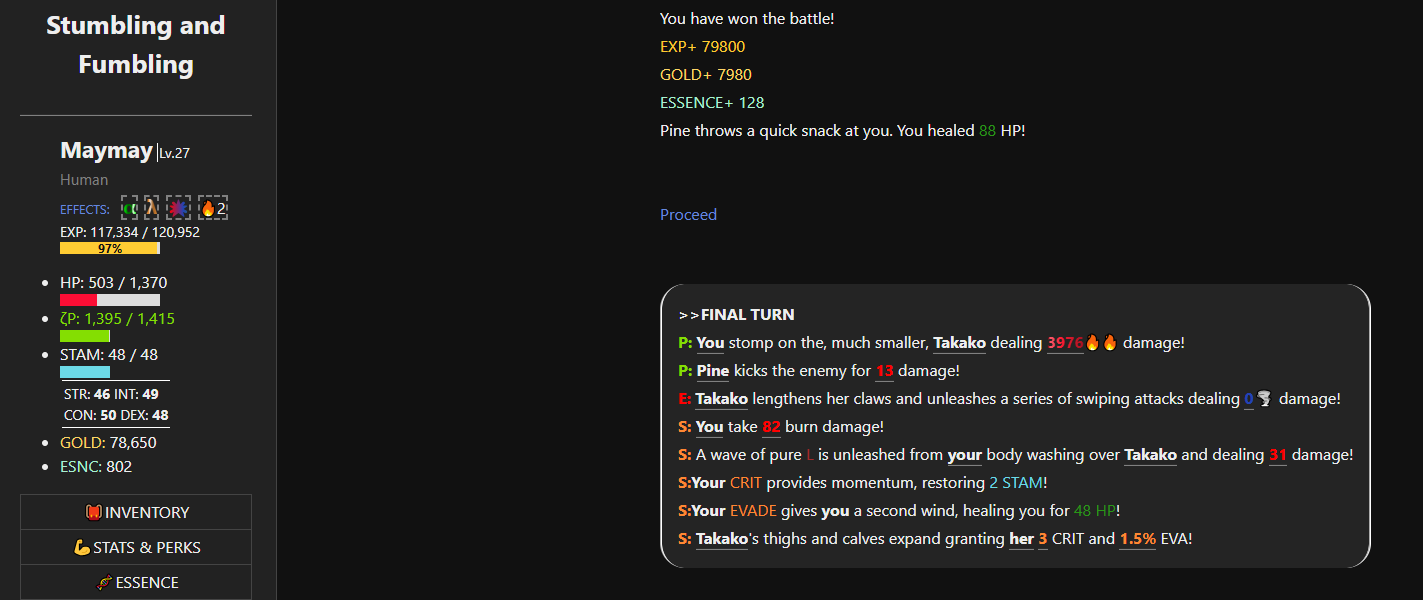The width and height of the screenshot is (1423, 600).
Task: Click the yellow EXP progress bar
Action: tap(109, 248)
